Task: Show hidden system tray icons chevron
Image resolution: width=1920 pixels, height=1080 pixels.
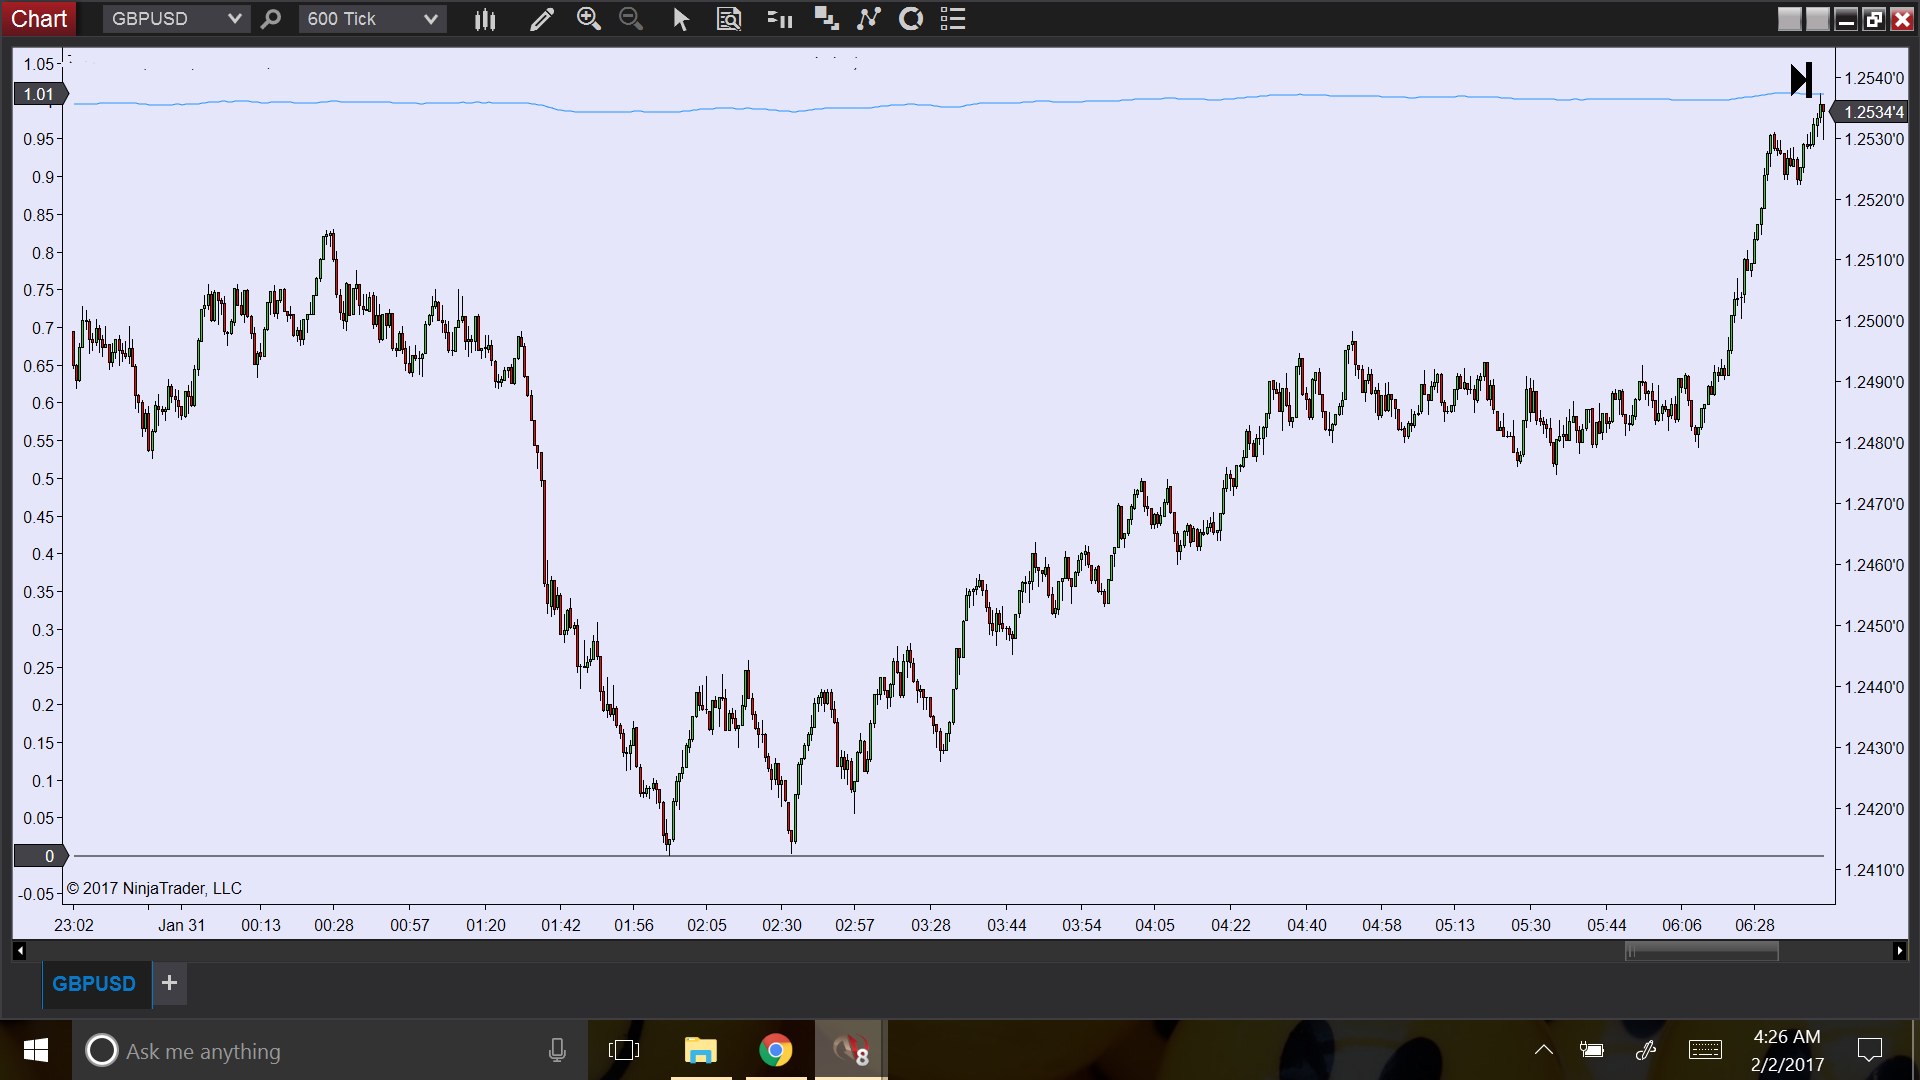Action: point(1543,1050)
